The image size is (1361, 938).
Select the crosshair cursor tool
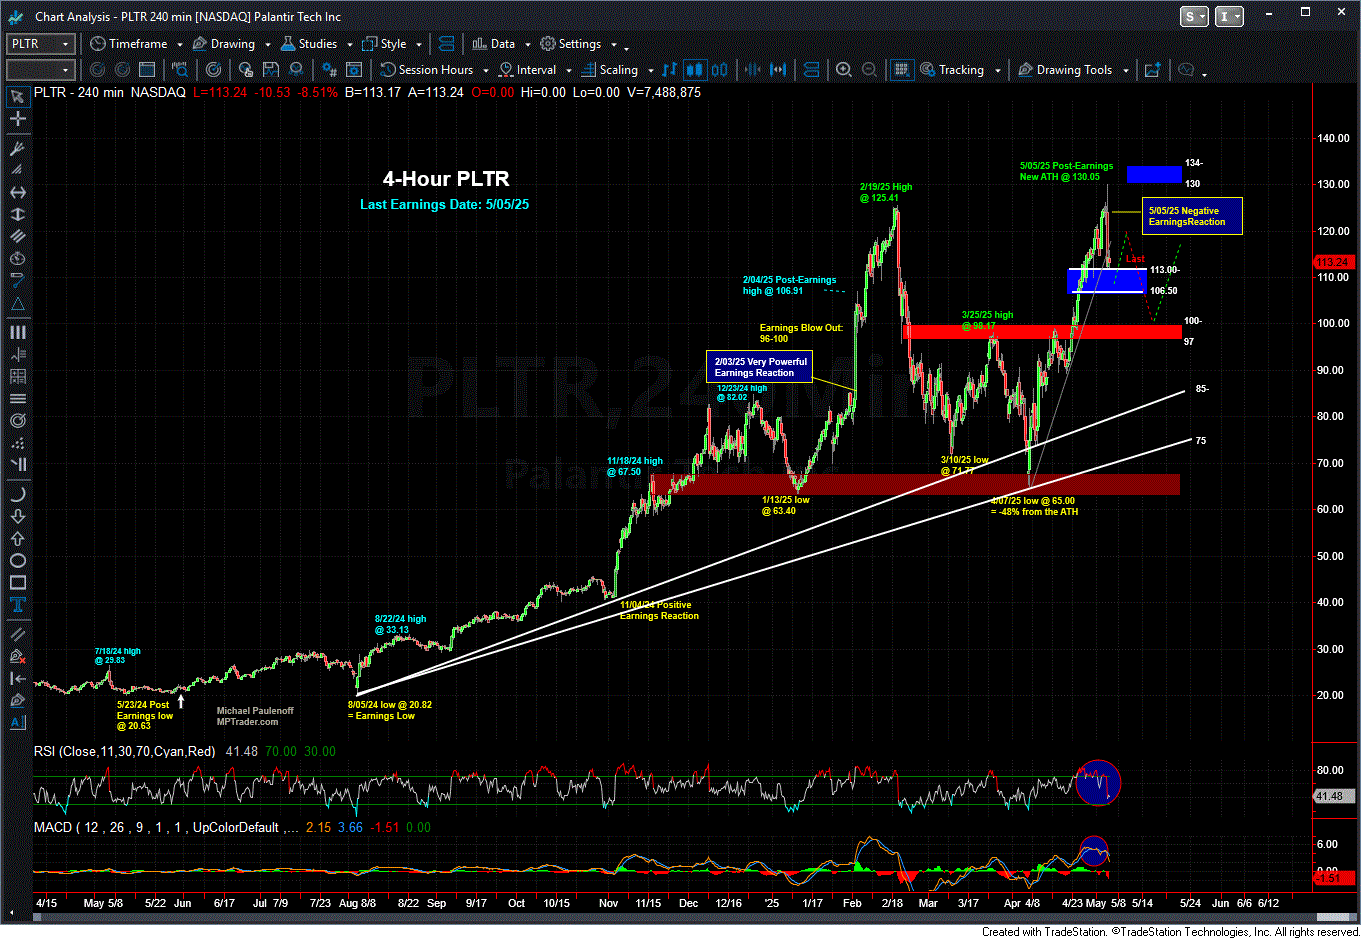click(x=17, y=119)
